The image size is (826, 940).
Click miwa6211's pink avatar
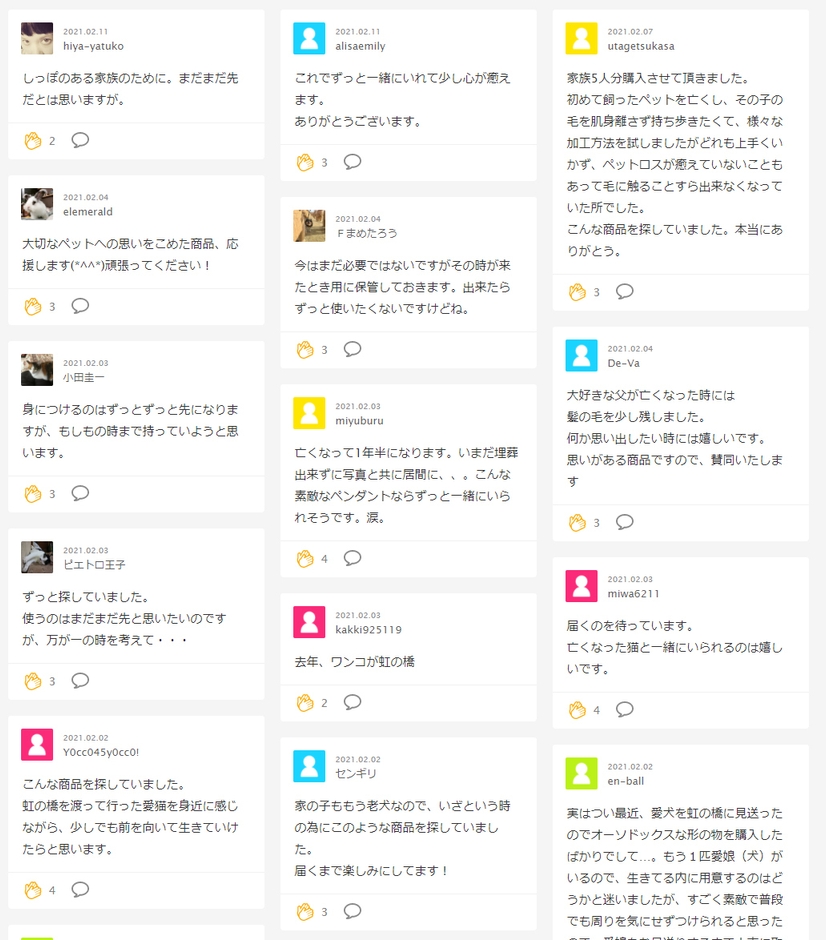[581, 586]
